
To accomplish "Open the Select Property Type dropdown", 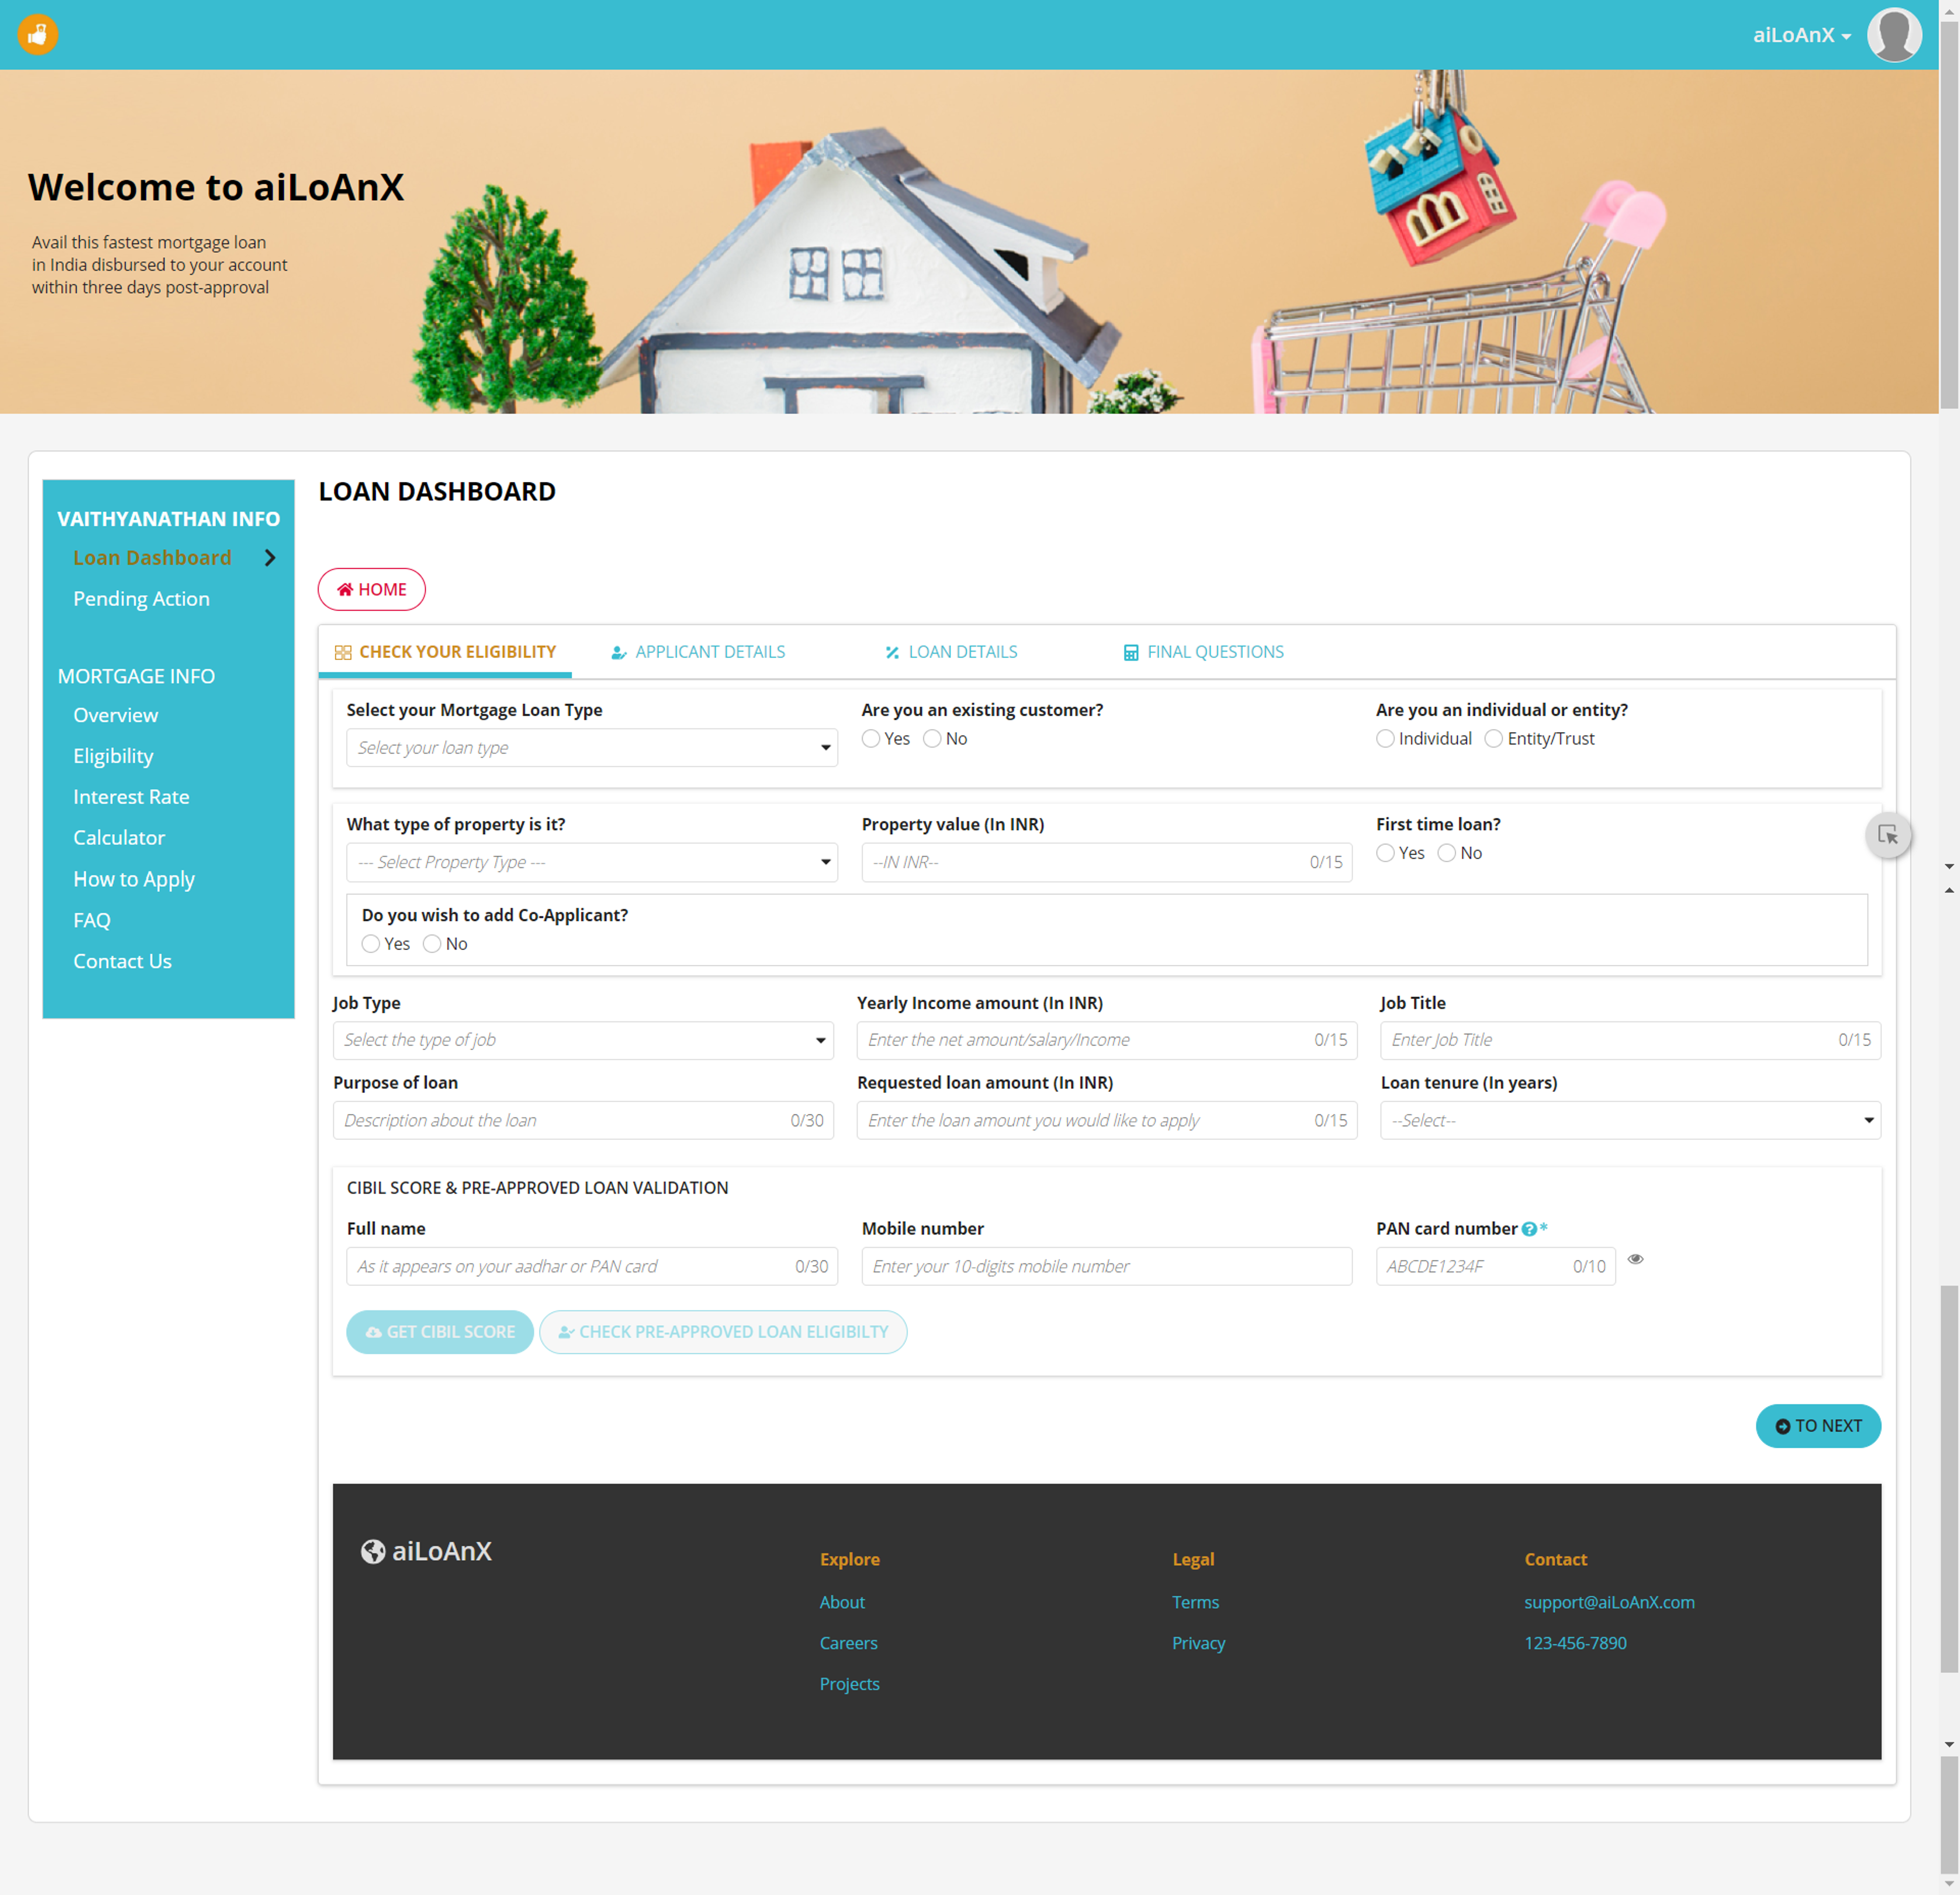I will point(592,862).
